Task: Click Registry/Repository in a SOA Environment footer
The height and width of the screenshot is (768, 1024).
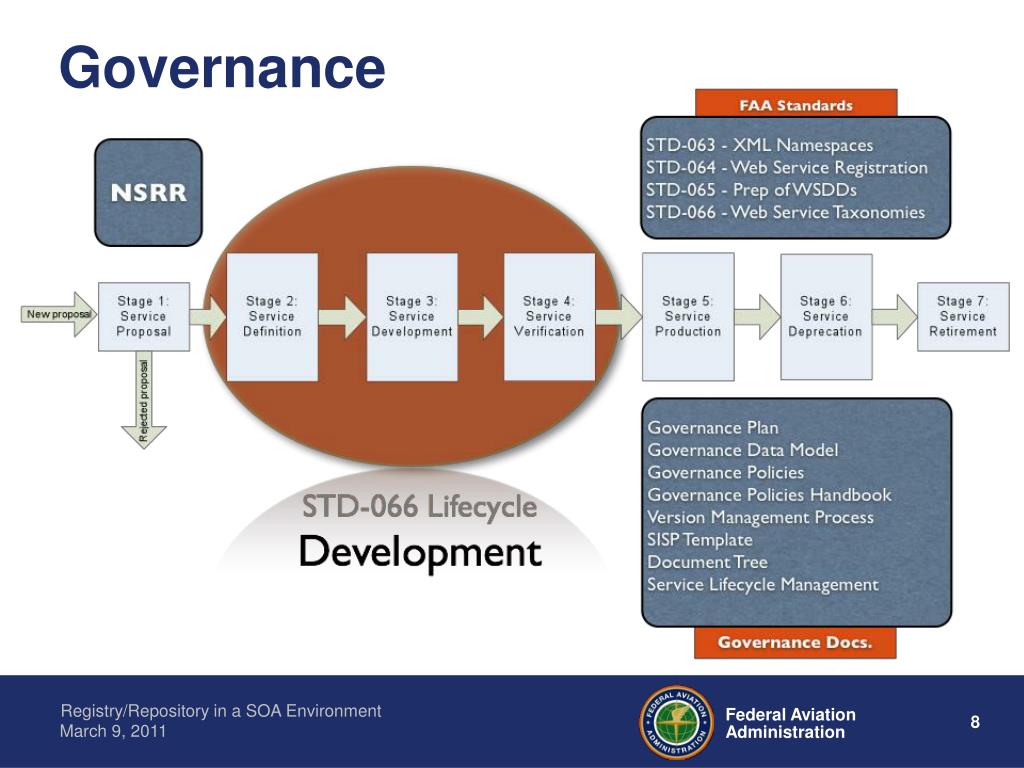Action: coord(221,711)
